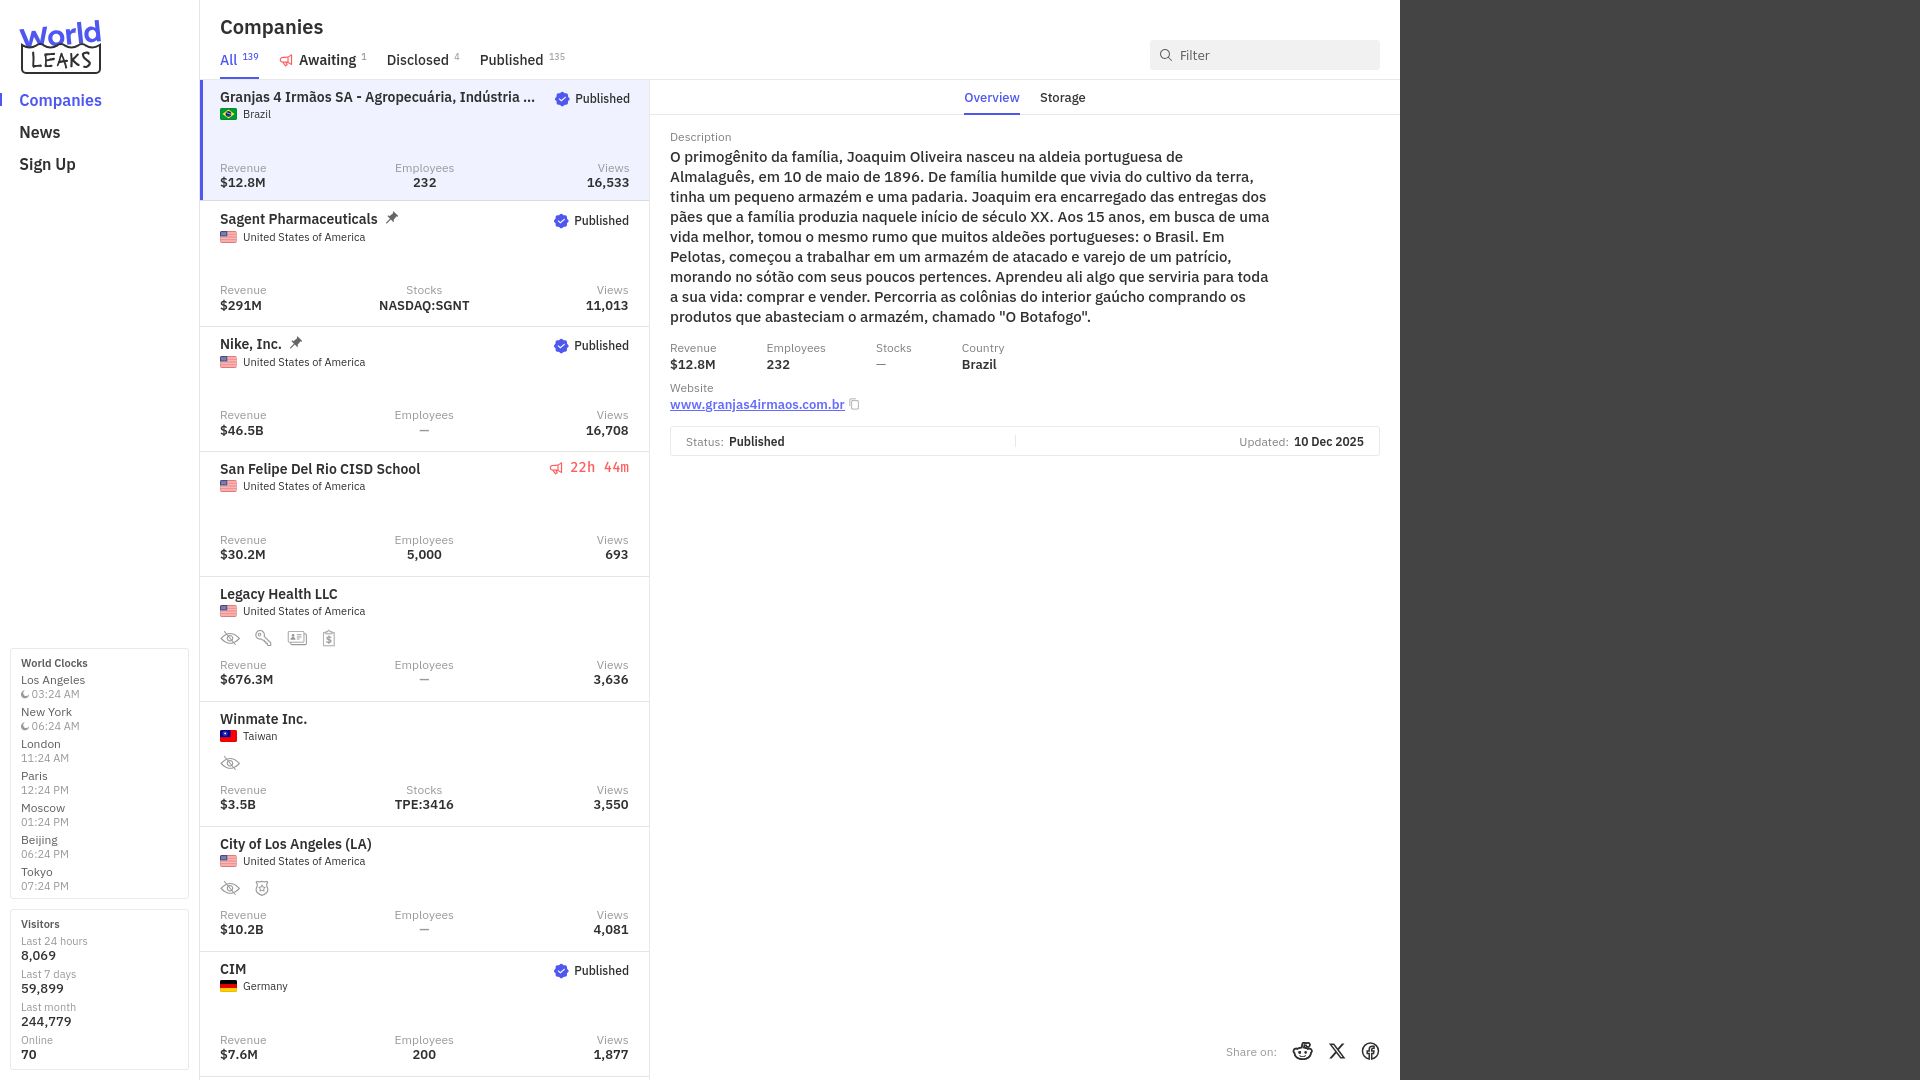This screenshot has width=1920, height=1080.
Task: Show Disclosed companies tab
Action: click(x=423, y=60)
